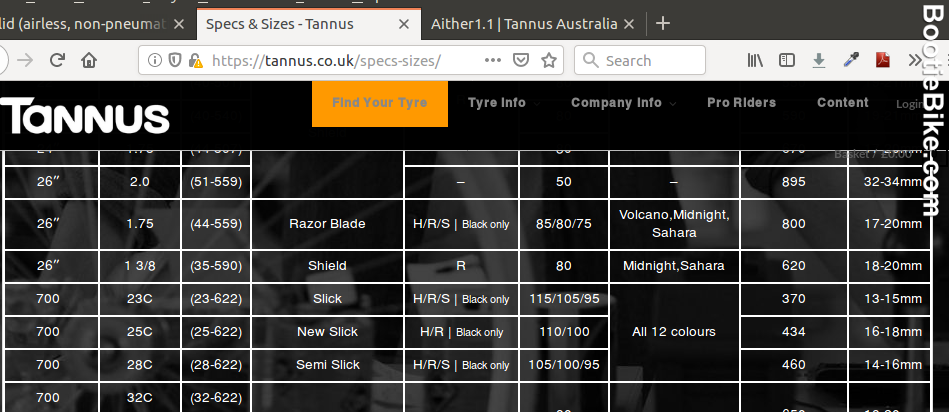Toggle the sidebar view icon

coord(786,60)
